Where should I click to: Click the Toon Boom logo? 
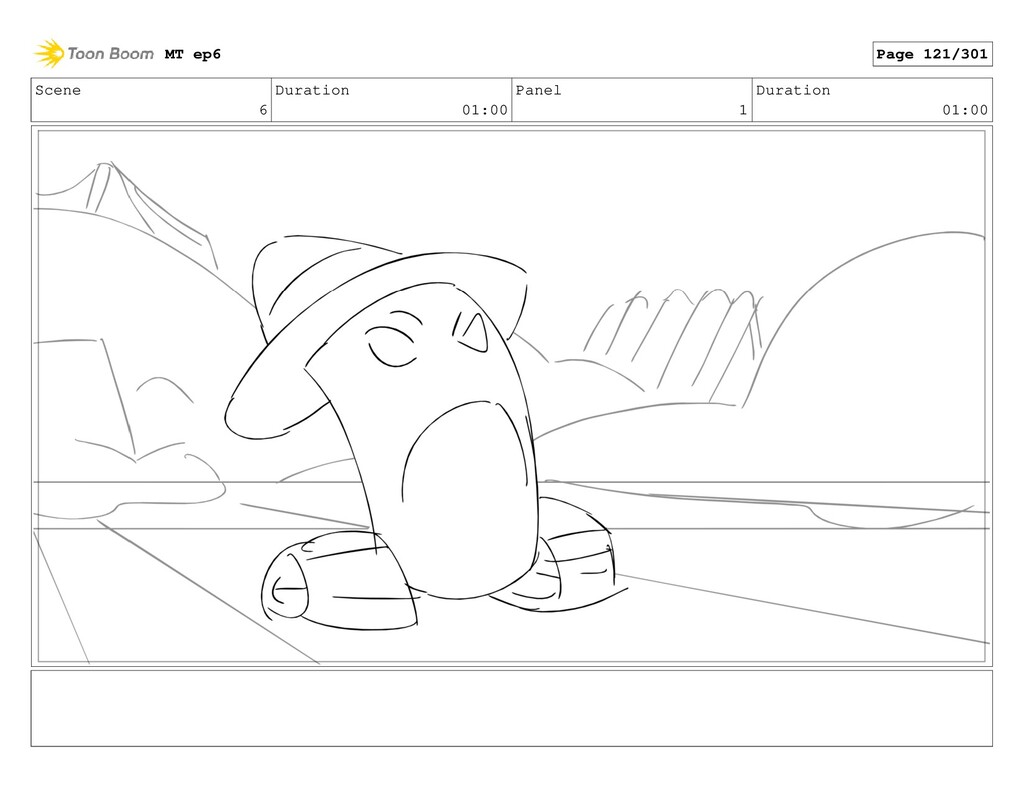[94, 54]
